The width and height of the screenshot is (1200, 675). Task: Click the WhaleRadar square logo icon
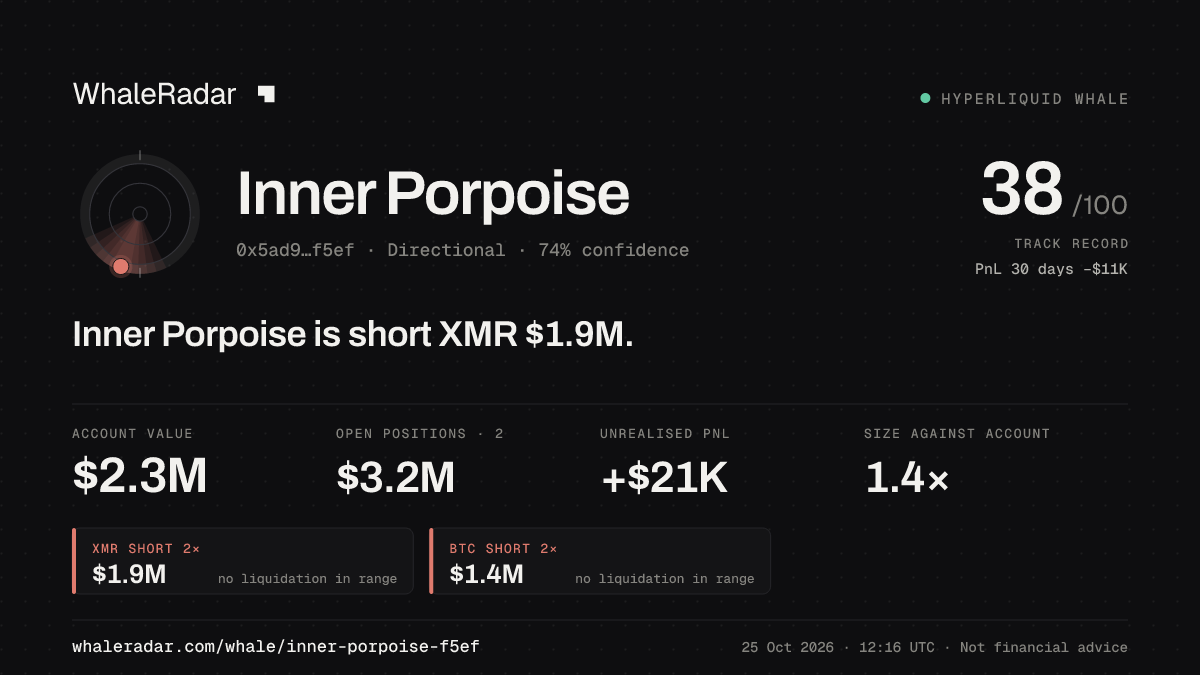266,94
